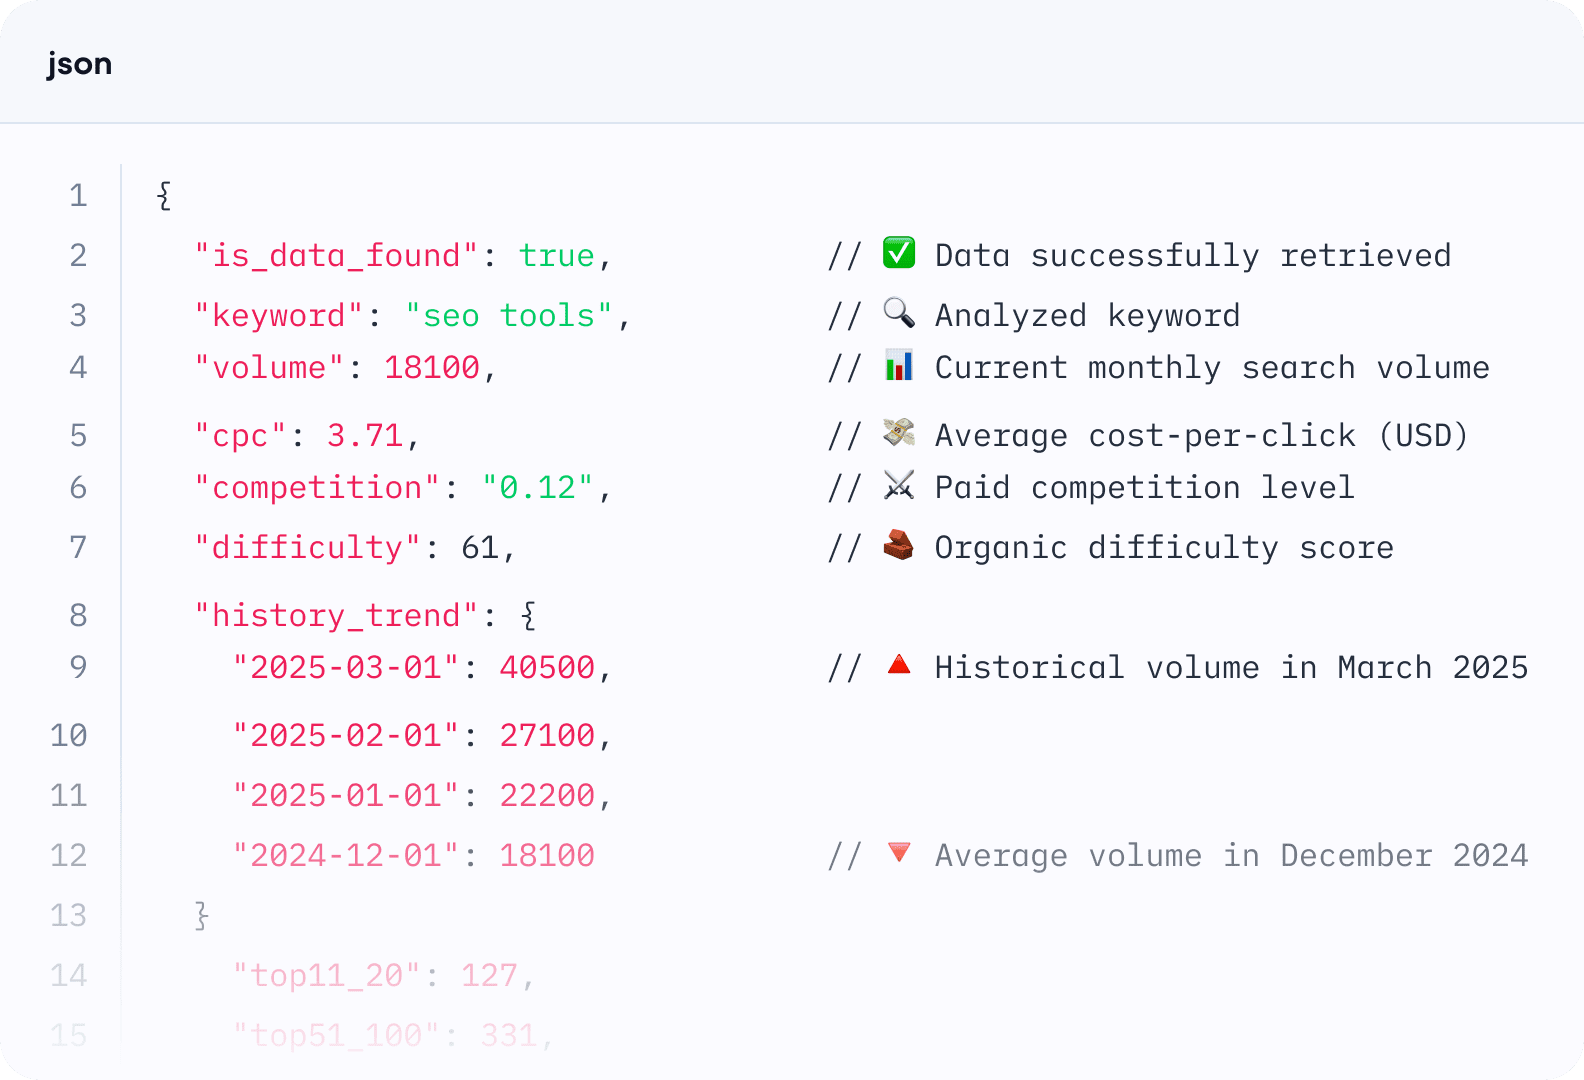
Task: Click the brick emoji icon
Action: 899,545
